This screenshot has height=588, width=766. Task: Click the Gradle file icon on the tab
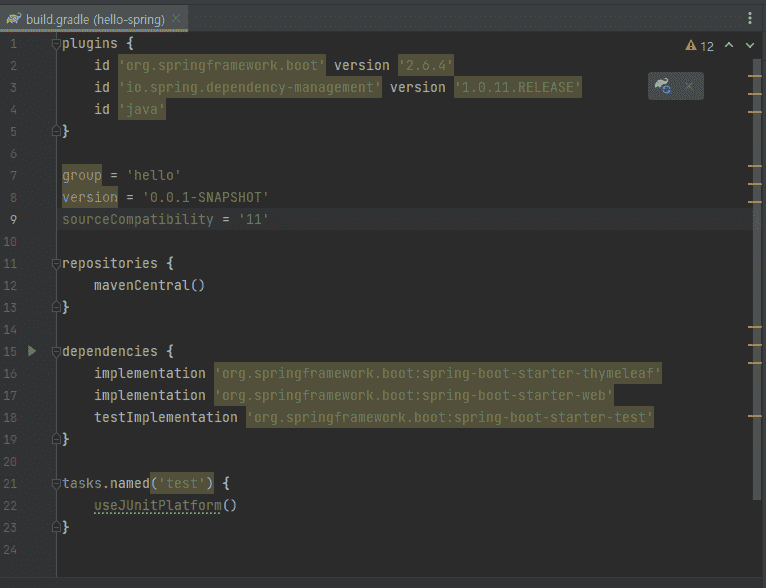point(14,18)
